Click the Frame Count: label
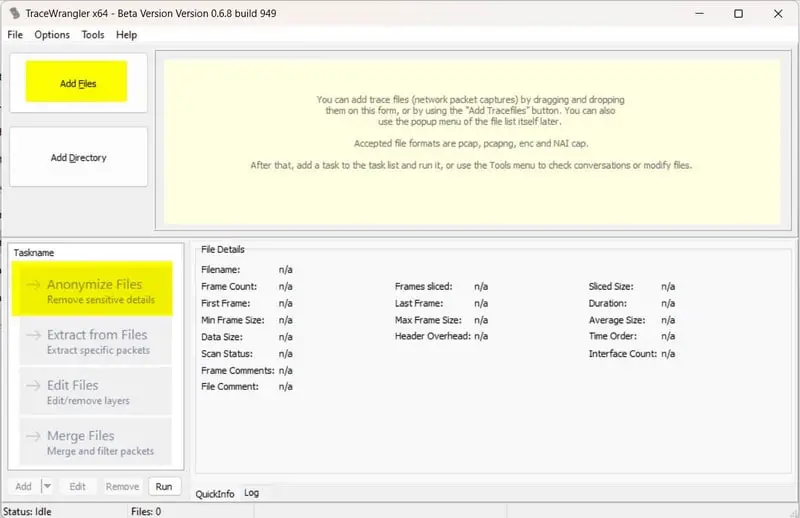Screen dimensions: 800x518 (x=229, y=286)
